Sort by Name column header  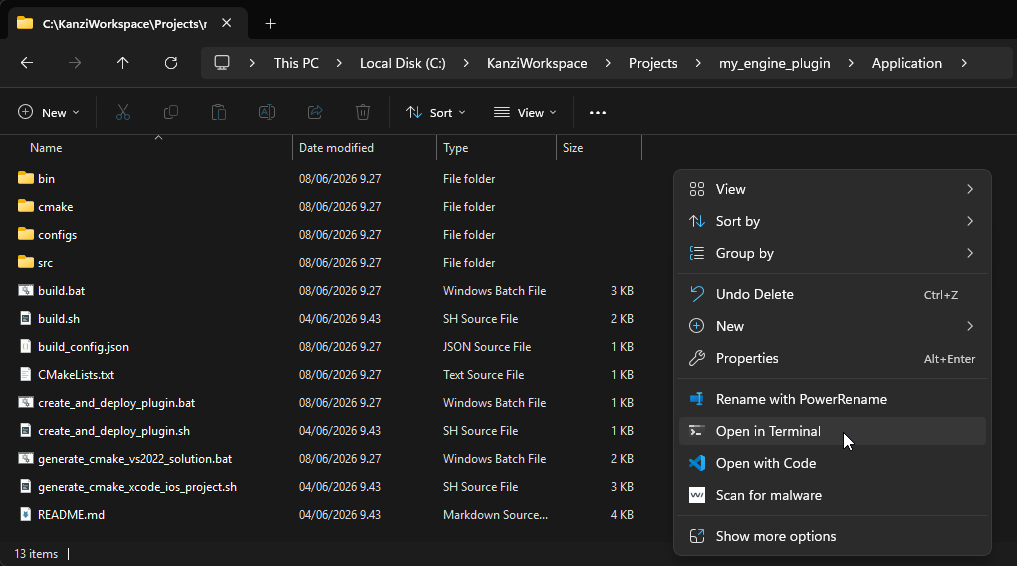click(x=46, y=148)
